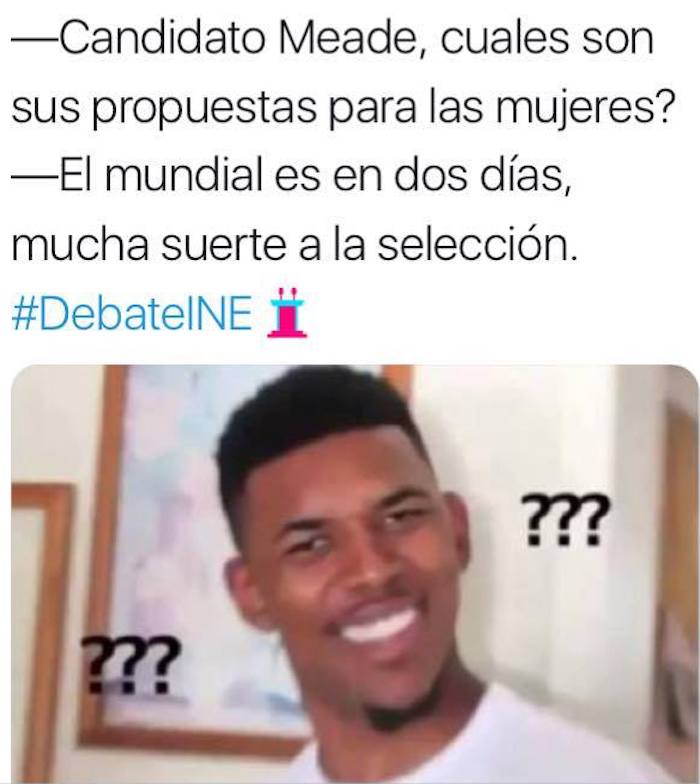Image resolution: width=700 pixels, height=784 pixels.
Task: Click the words "dos días," in the tweet
Action: [482, 176]
